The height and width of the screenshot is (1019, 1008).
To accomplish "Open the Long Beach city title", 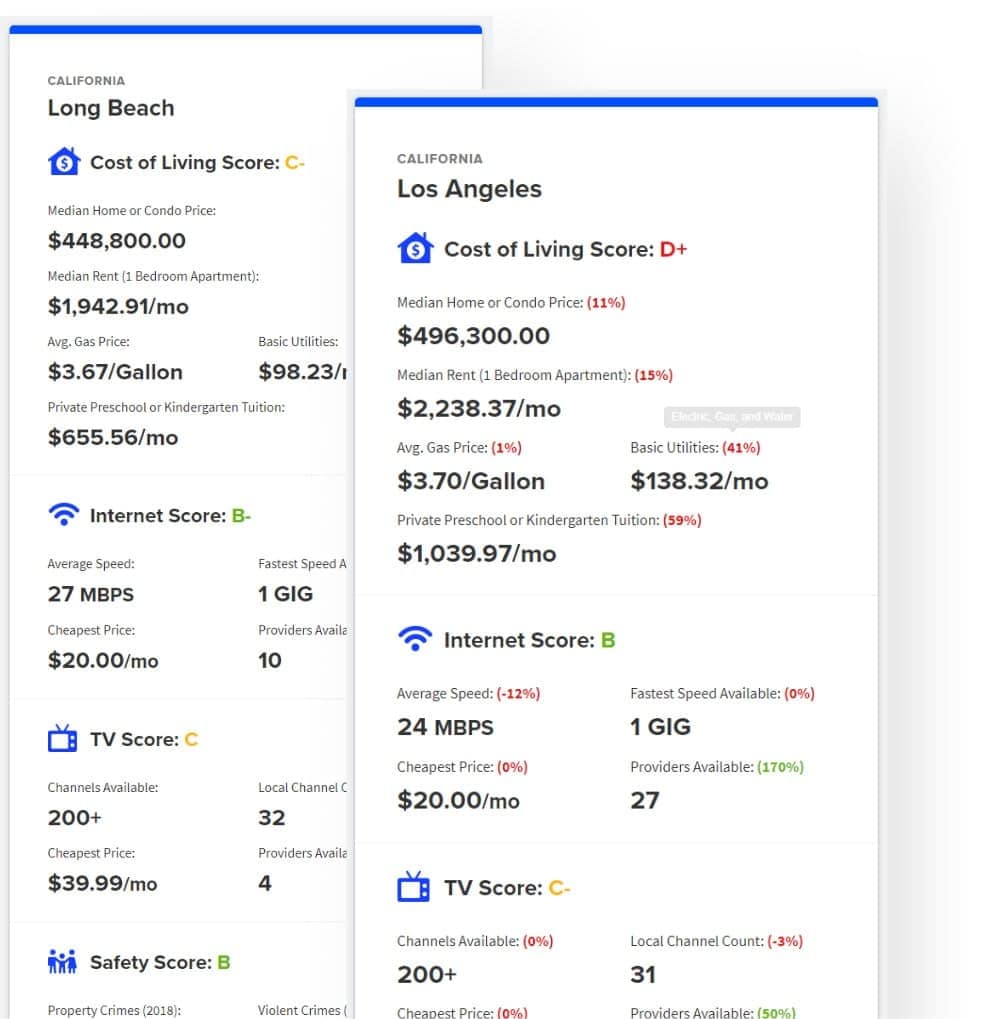I will coord(111,108).
